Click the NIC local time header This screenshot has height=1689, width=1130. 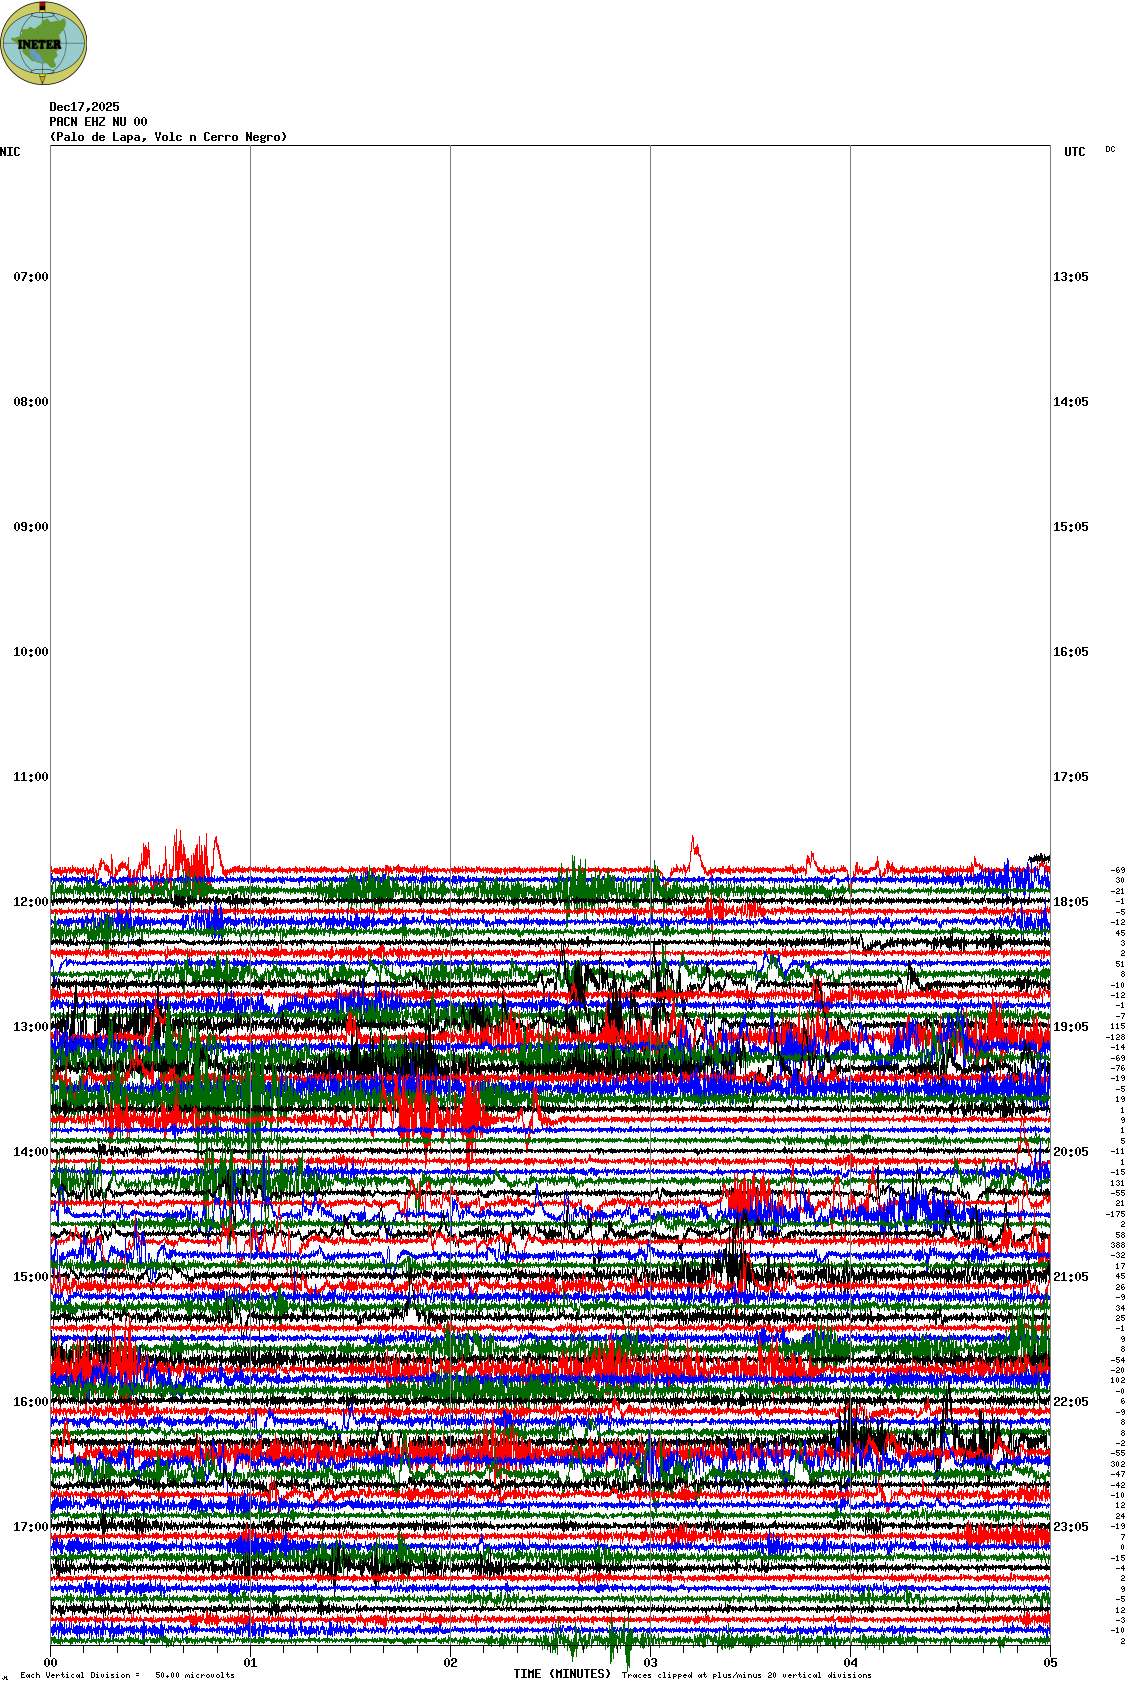pos(10,152)
